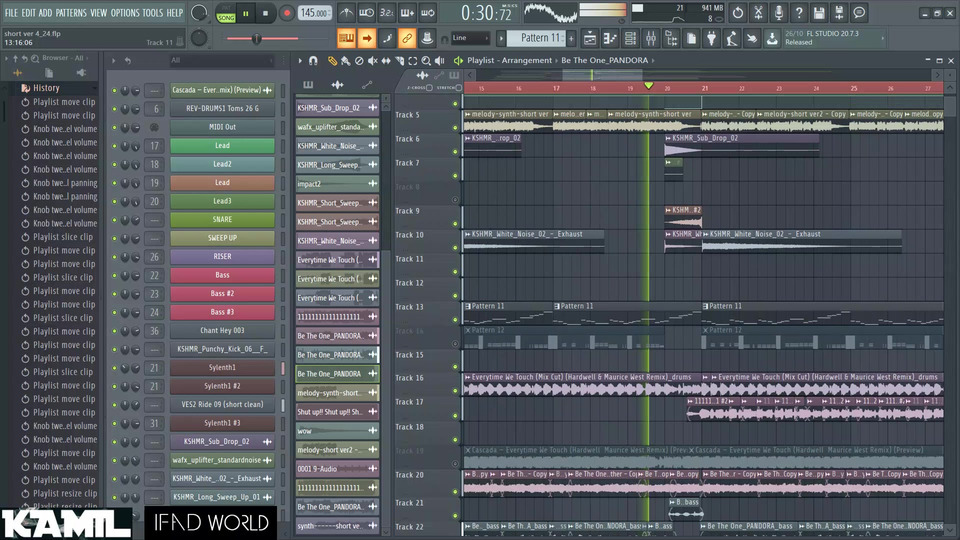Open the Piano roll view icon
960x540 pixels.
[610, 39]
